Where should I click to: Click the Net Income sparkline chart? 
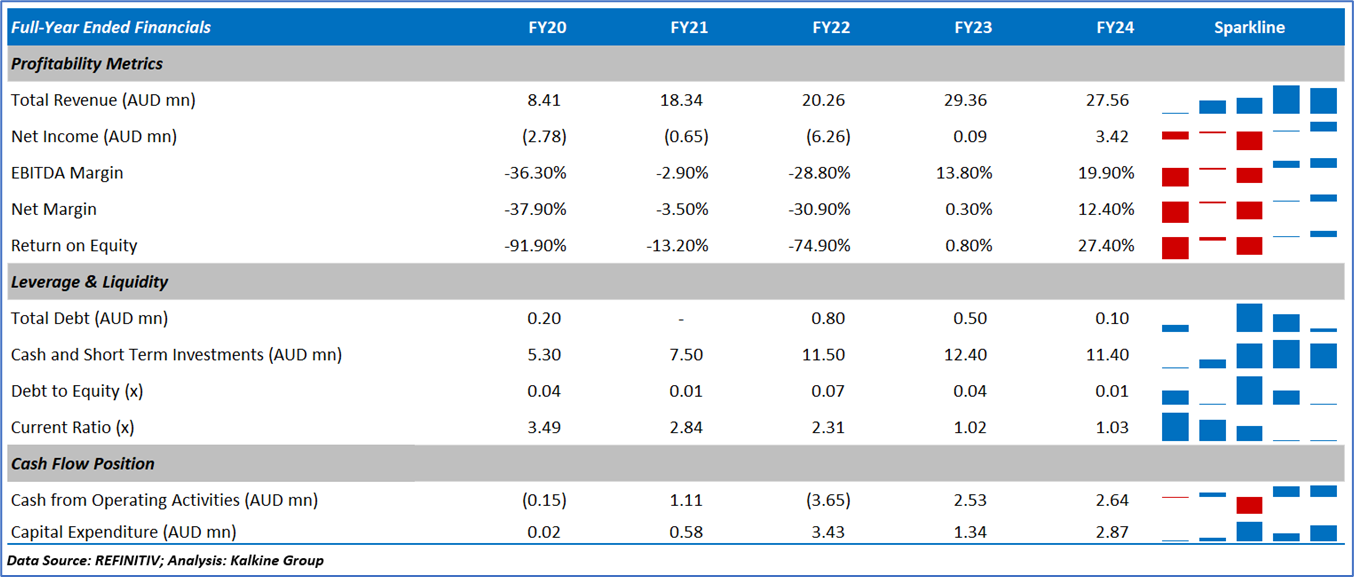1249,137
